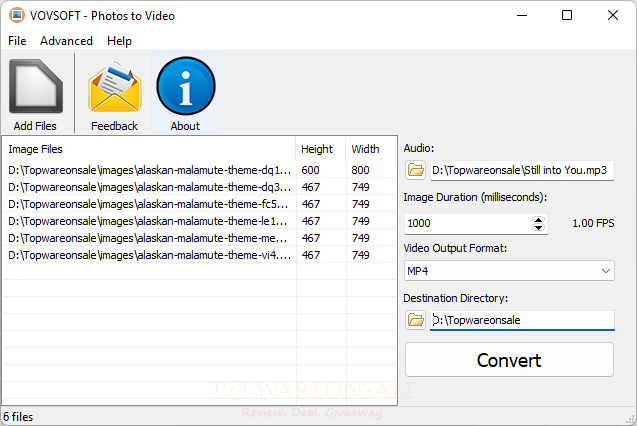Maximize the Photos to Video window
The width and height of the screenshot is (637, 426).
567,15
